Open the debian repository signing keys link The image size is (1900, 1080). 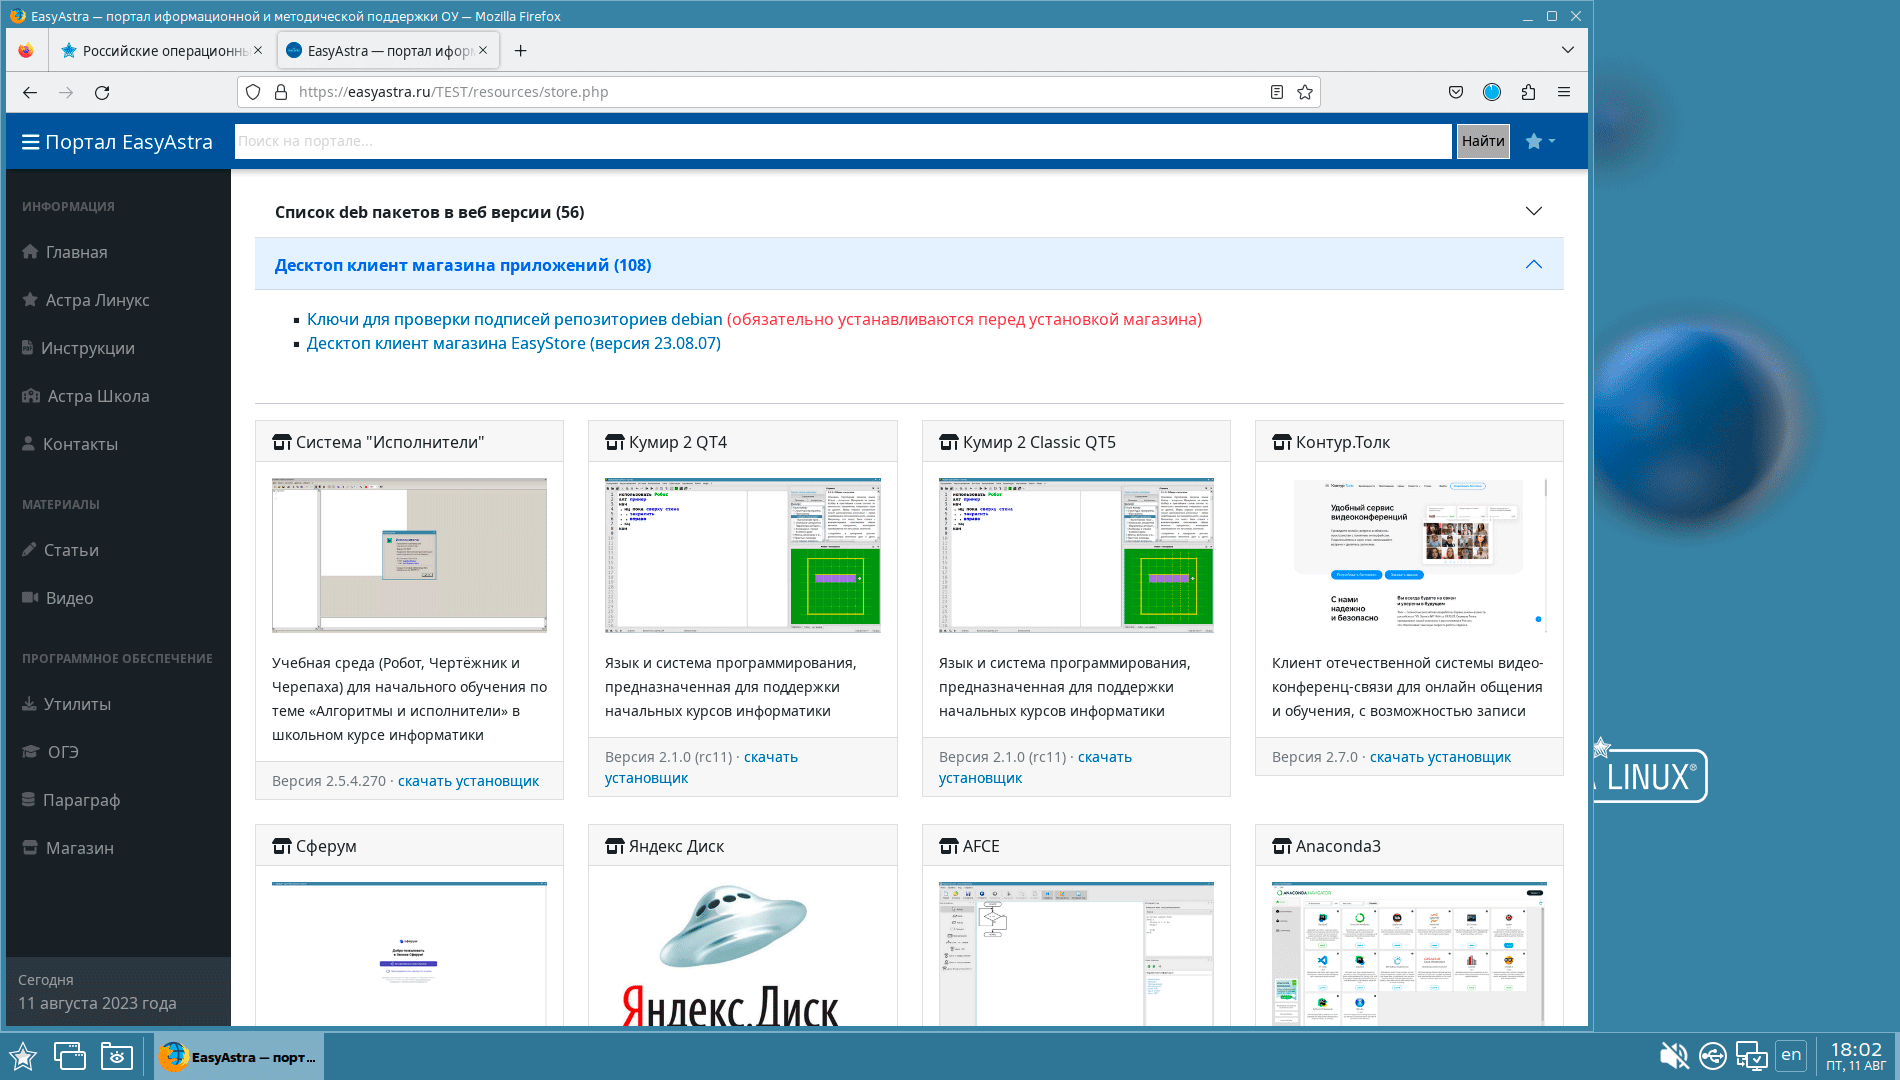[514, 319]
